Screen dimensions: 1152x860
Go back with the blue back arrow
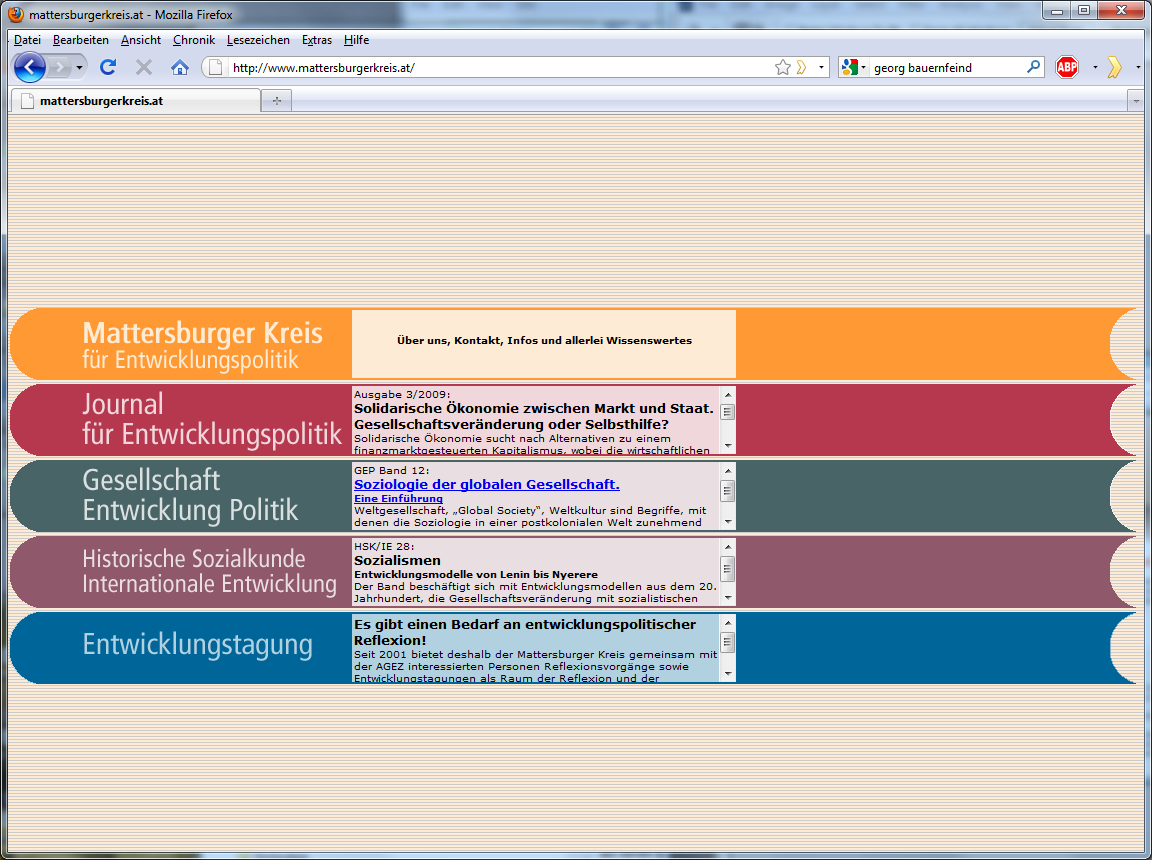coord(29,68)
